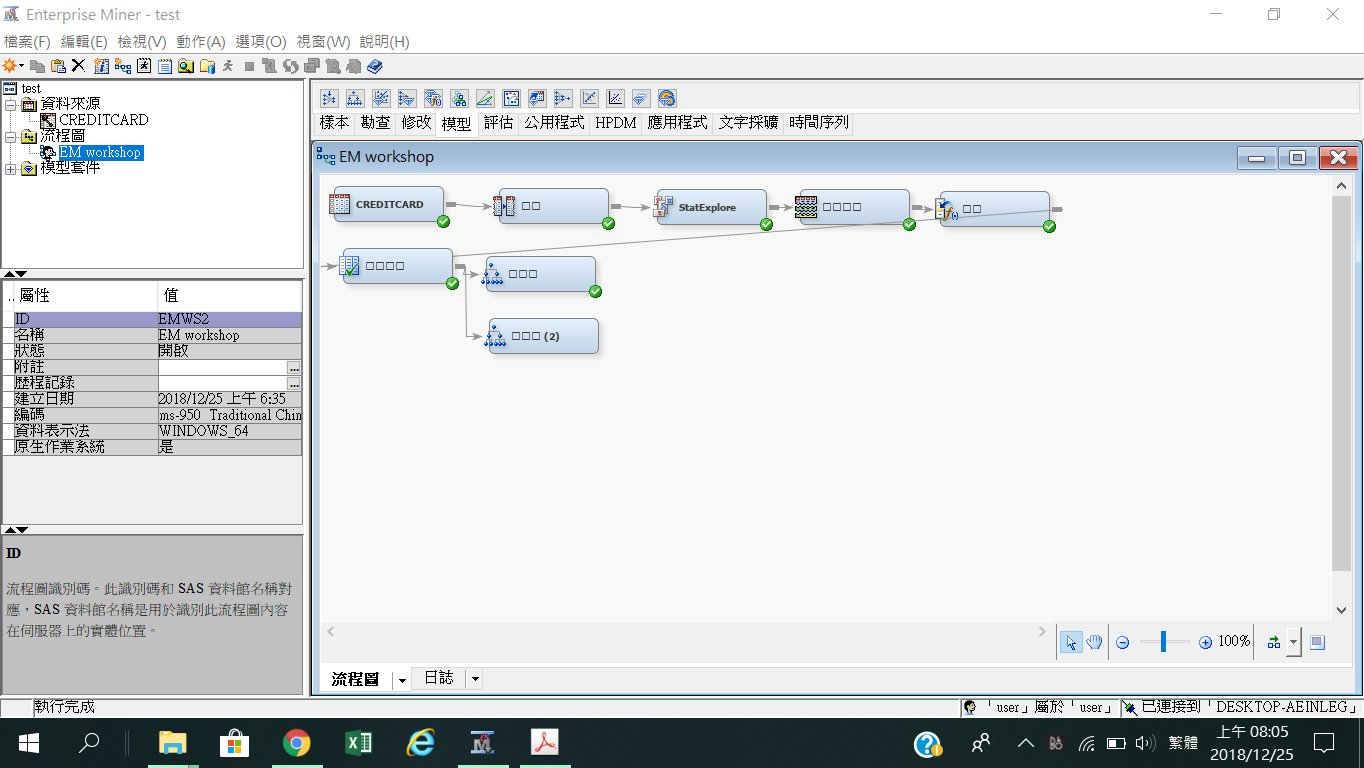1364x768 pixels.
Task: Click the auto-layout diagram button
Action: 1274,642
